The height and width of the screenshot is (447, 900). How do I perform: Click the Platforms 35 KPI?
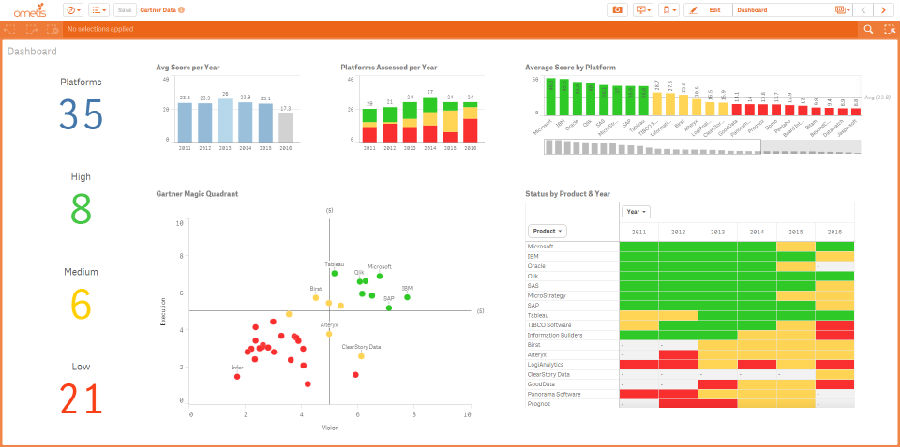pyautogui.click(x=81, y=103)
